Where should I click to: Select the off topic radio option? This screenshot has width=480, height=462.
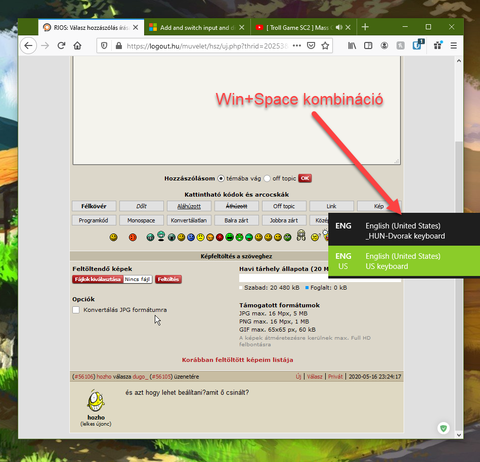(x=267, y=178)
